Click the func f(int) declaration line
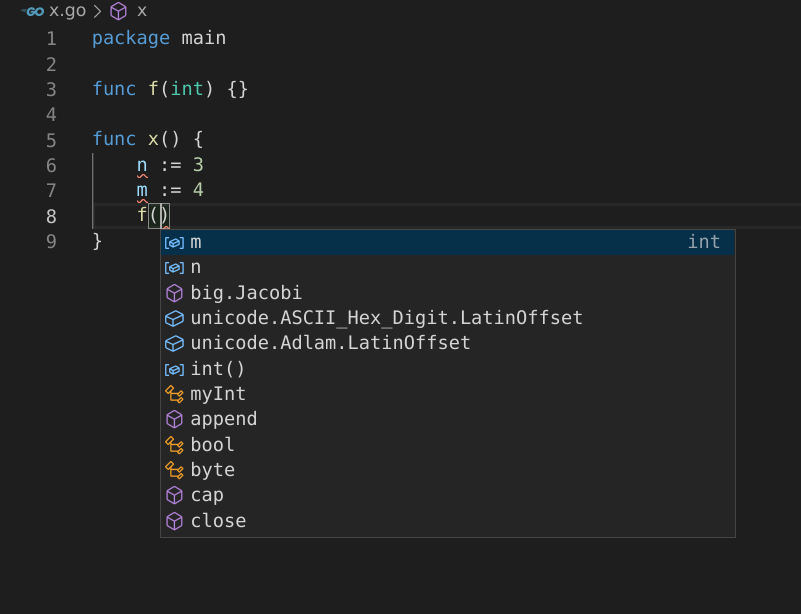The width and height of the screenshot is (801, 614). point(170,89)
